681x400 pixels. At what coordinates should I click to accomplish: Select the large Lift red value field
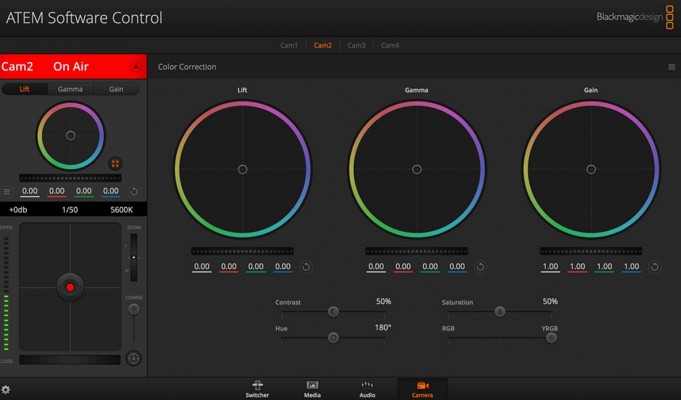(x=229, y=267)
